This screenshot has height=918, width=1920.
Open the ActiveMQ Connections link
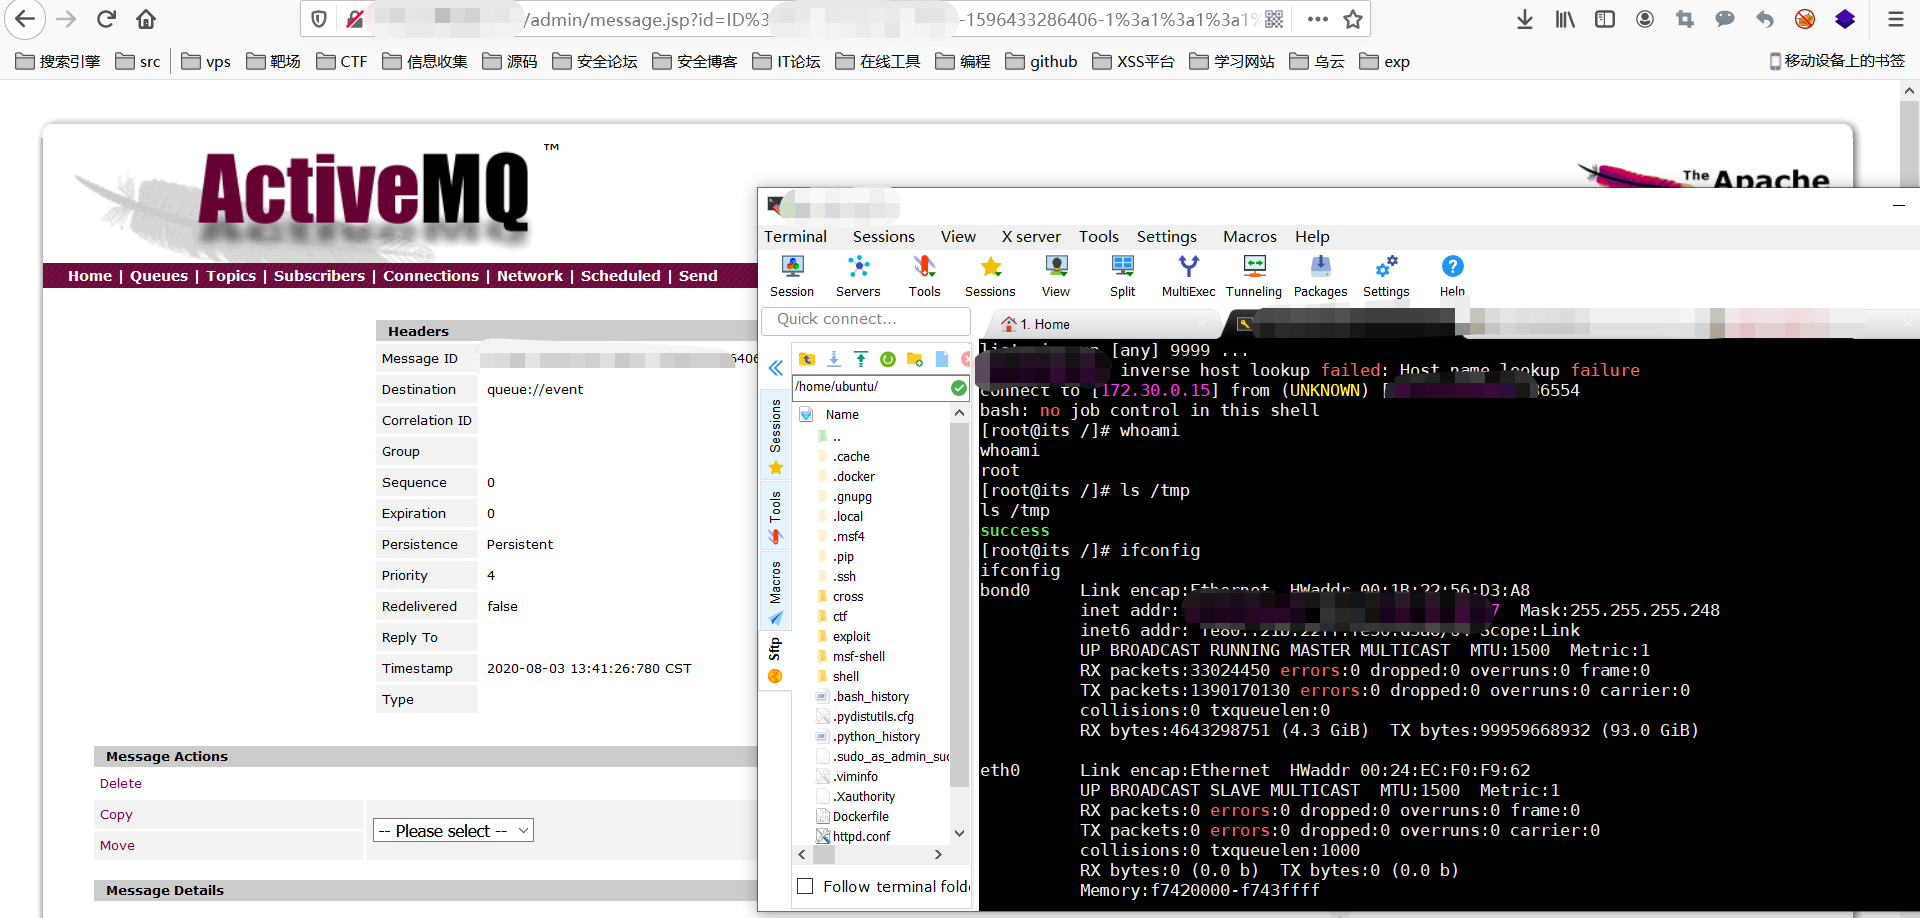tap(431, 276)
